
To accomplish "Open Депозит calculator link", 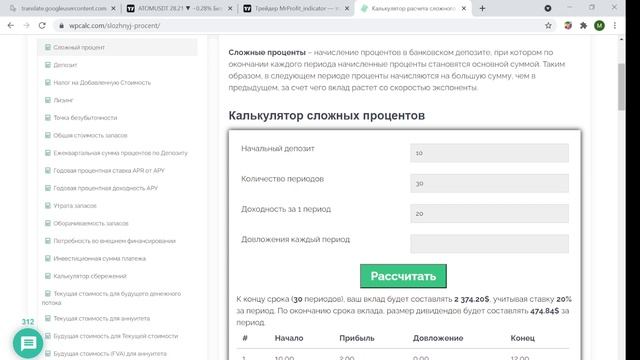I will click(65, 65).
